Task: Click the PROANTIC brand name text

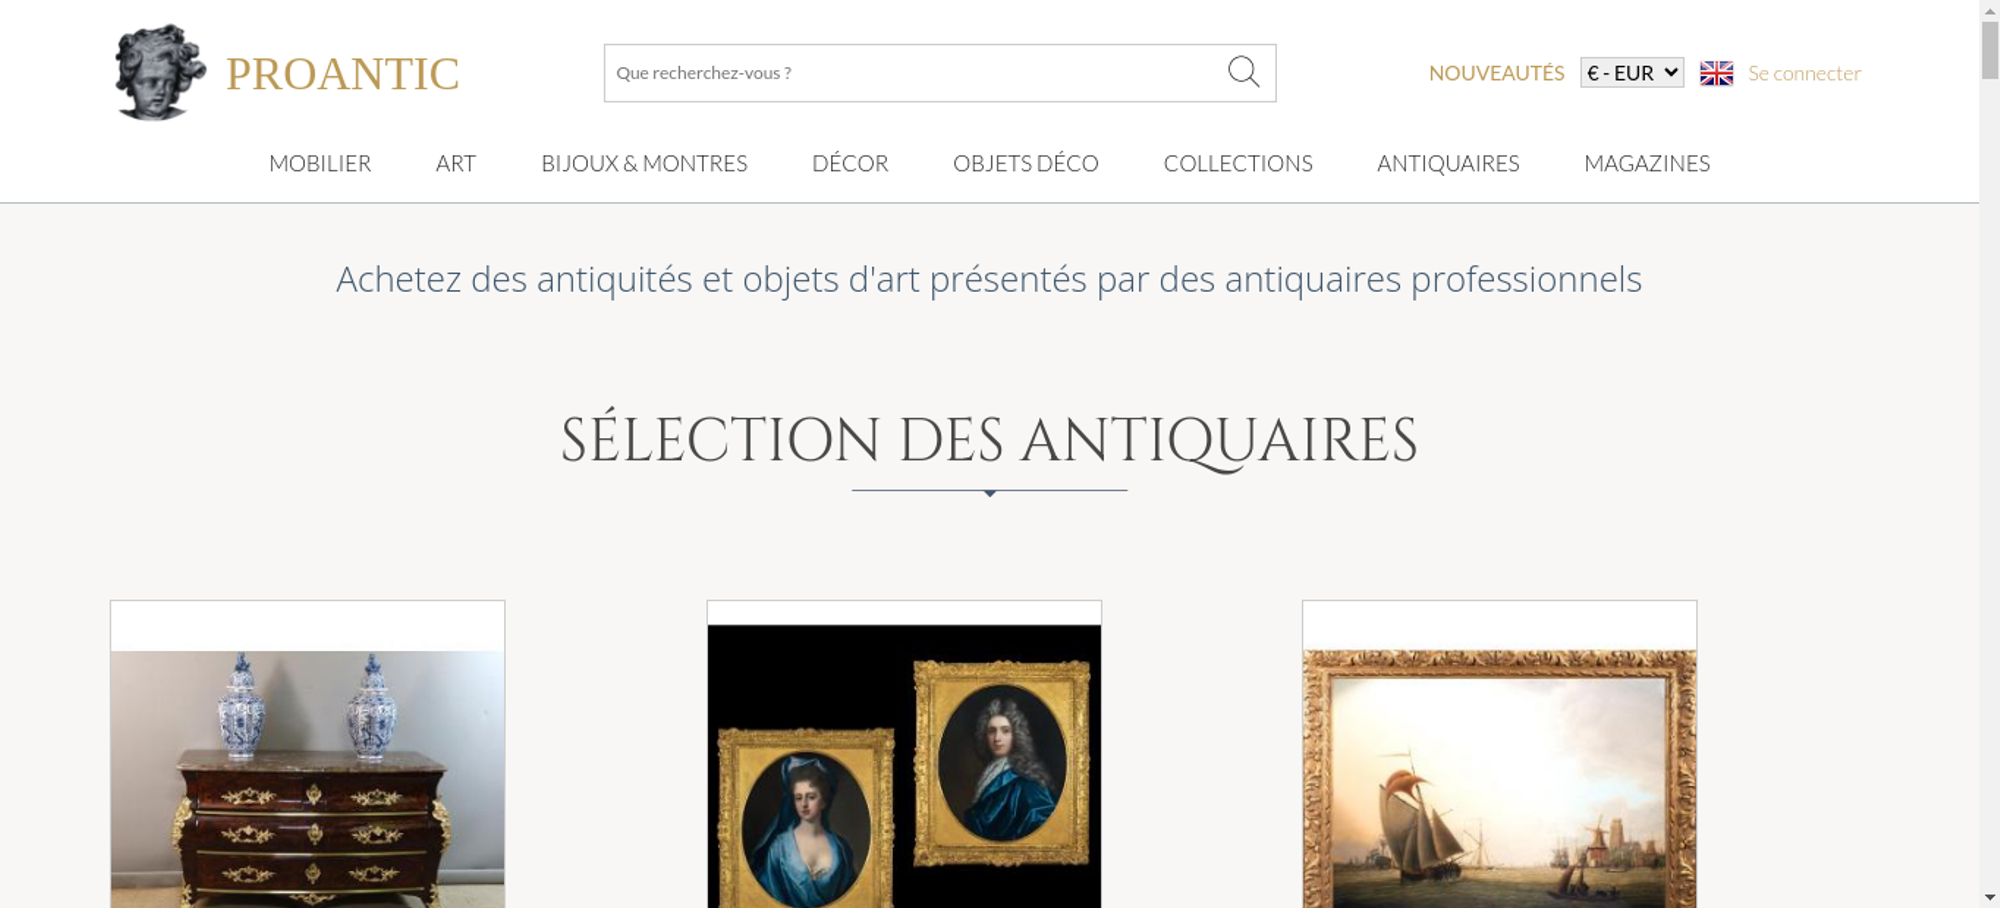Action: coord(342,74)
